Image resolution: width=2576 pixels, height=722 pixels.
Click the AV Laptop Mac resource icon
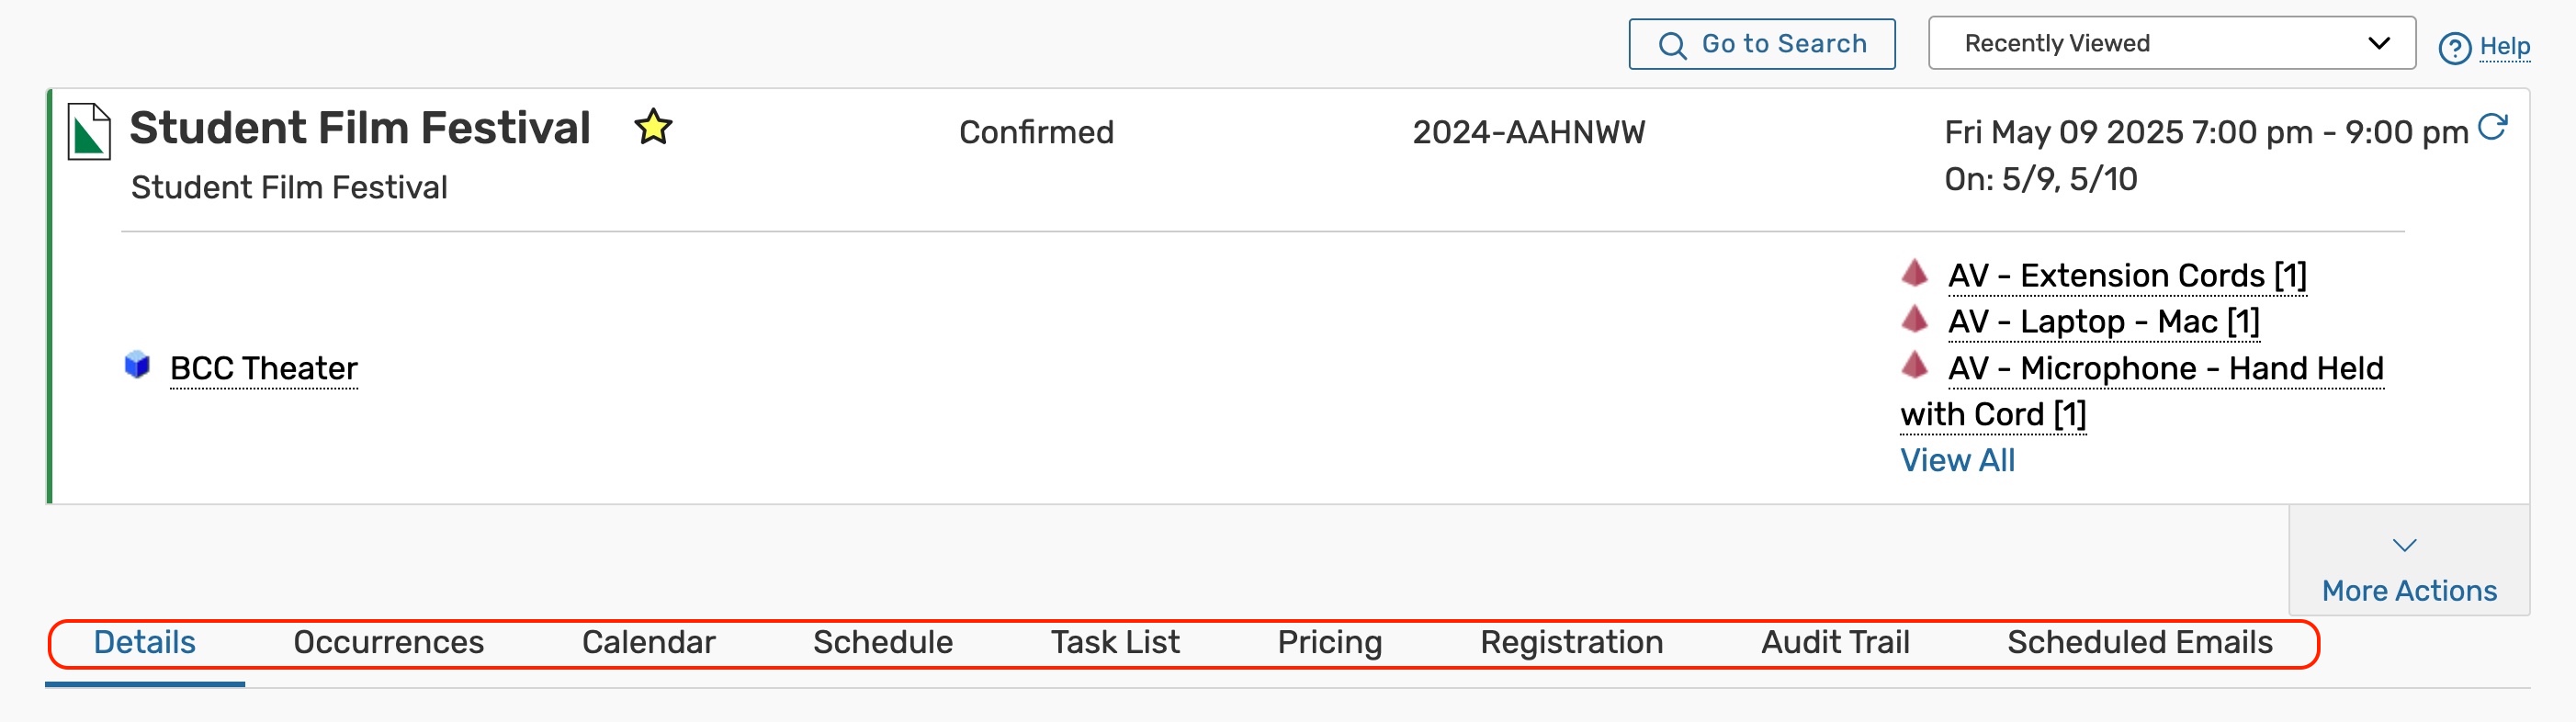1914,319
